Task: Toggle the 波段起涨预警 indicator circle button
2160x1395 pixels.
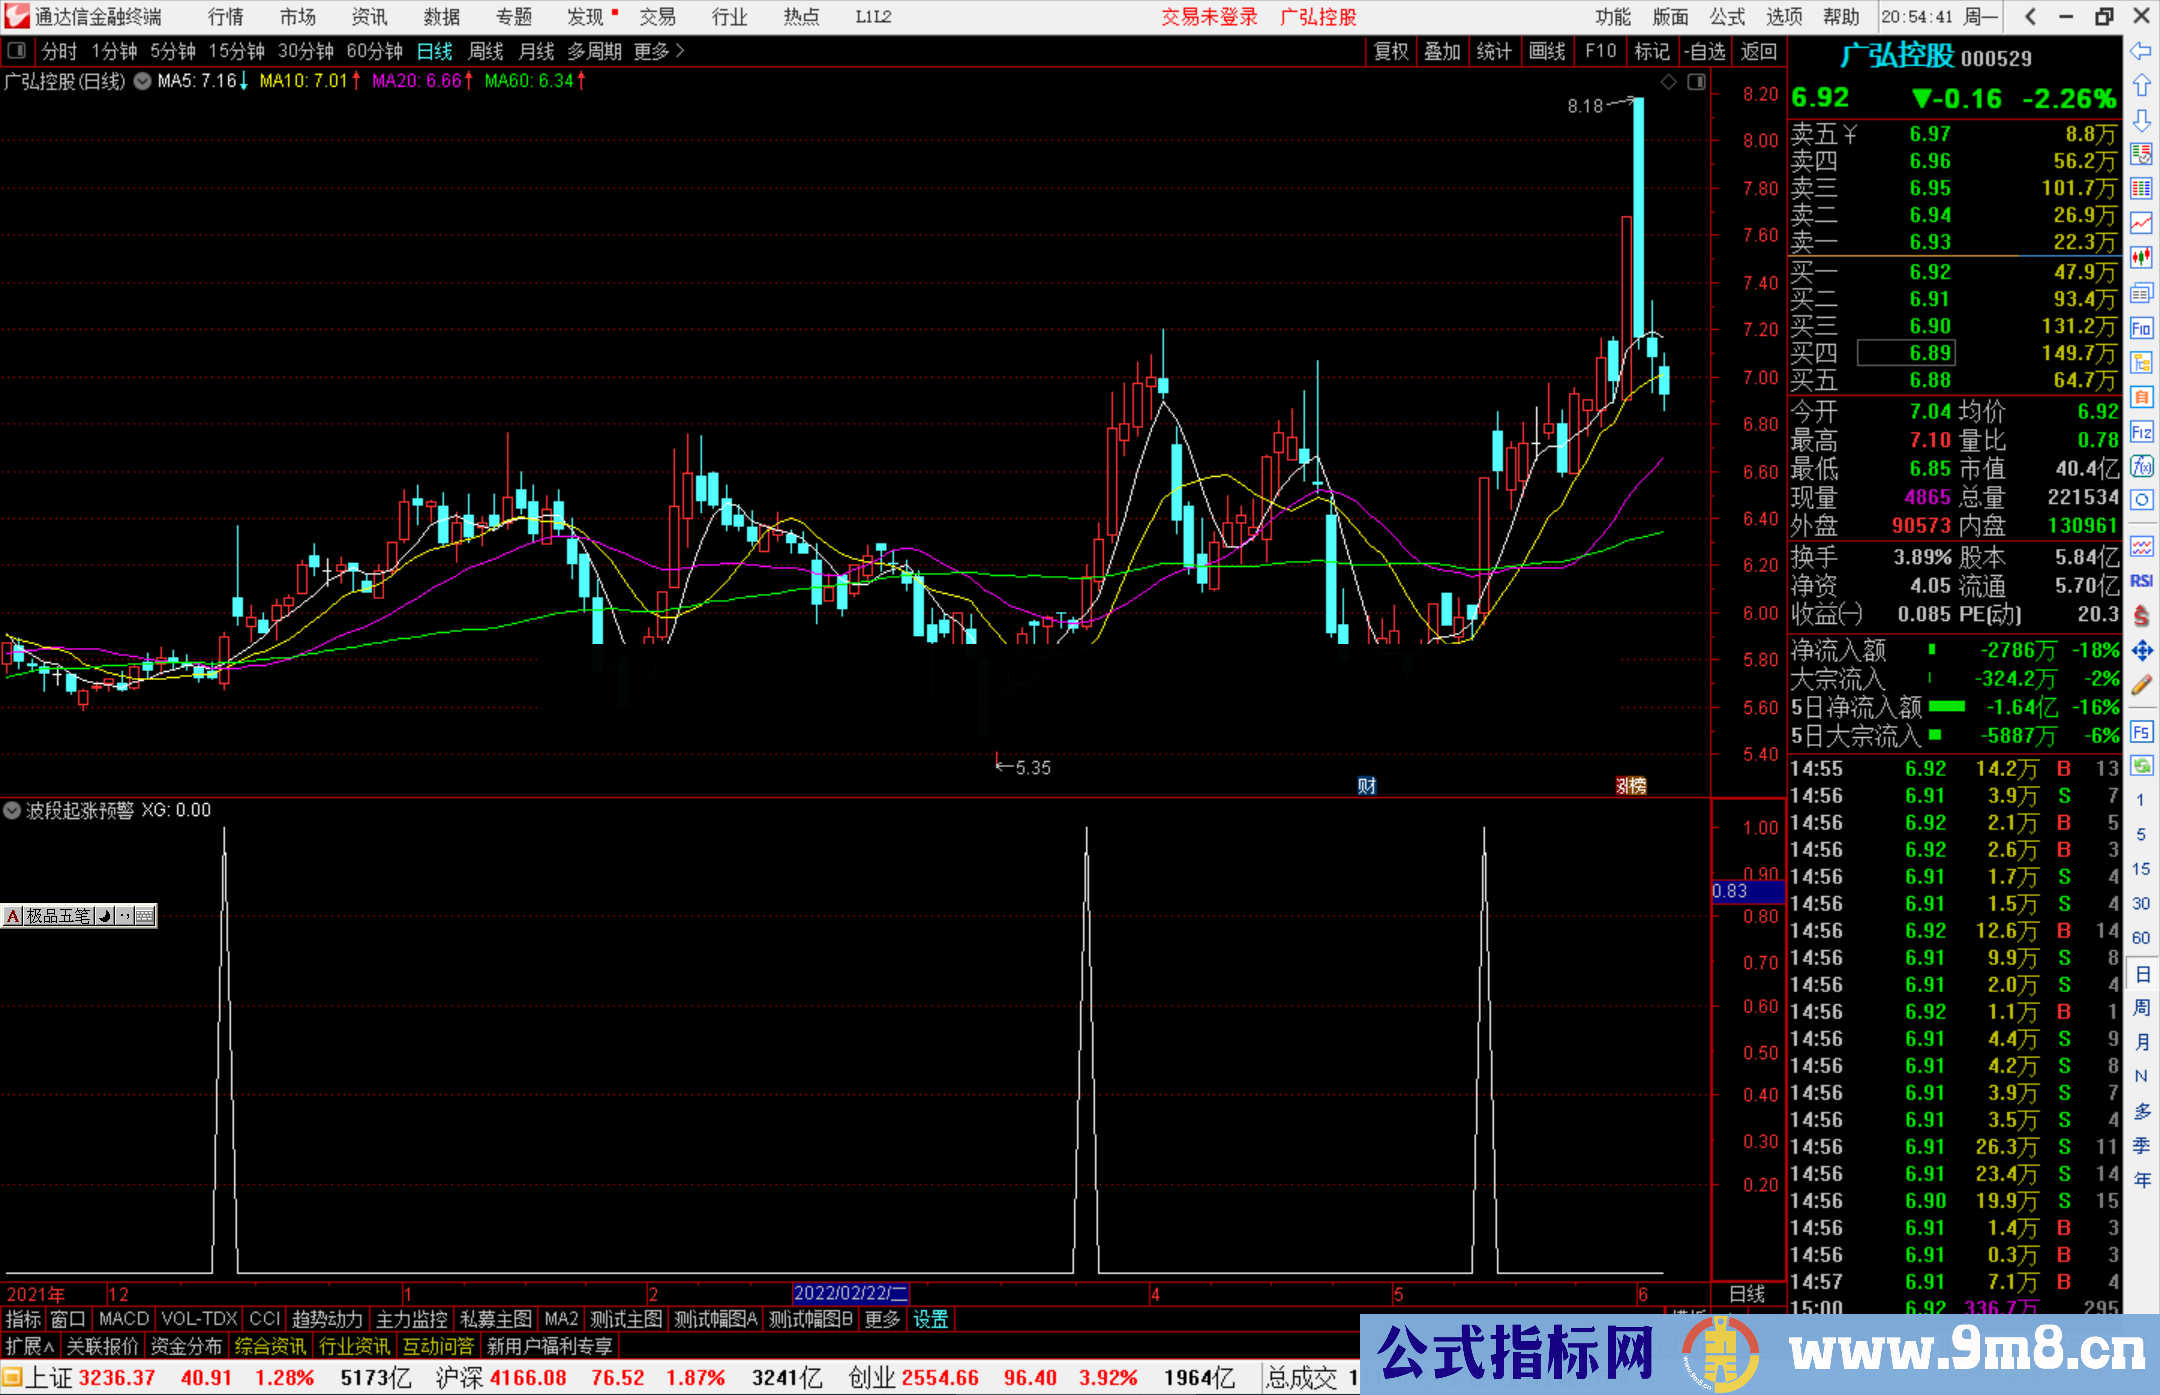Action: [12, 810]
